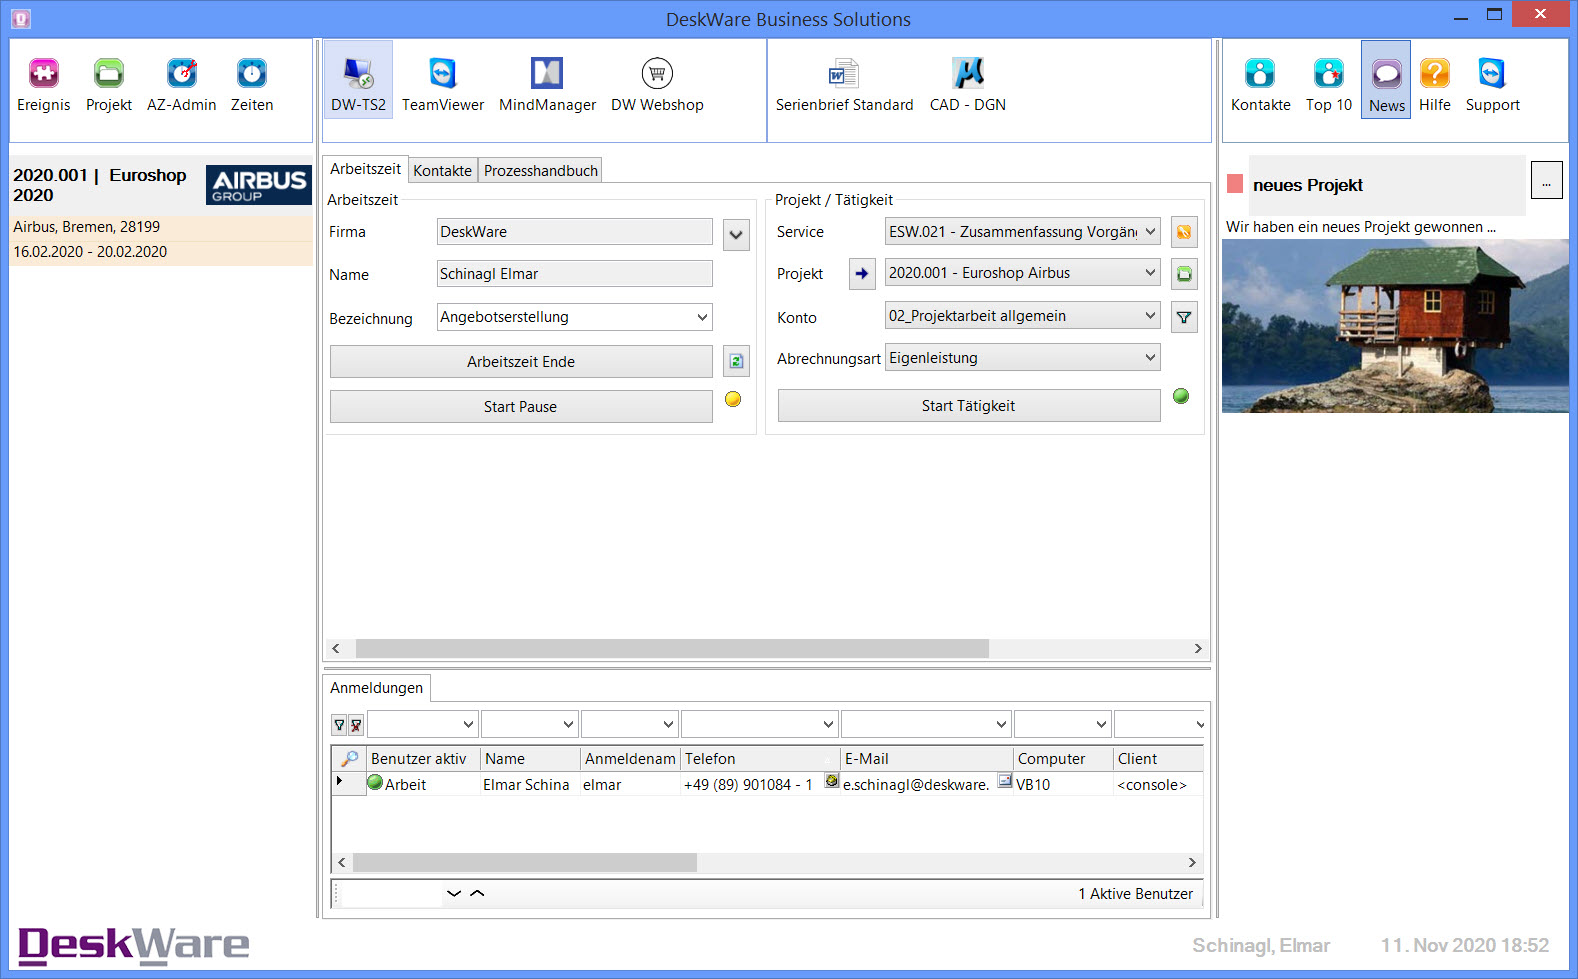The width and height of the screenshot is (1578, 979).
Task: Click the house news image
Action: 1395,326
